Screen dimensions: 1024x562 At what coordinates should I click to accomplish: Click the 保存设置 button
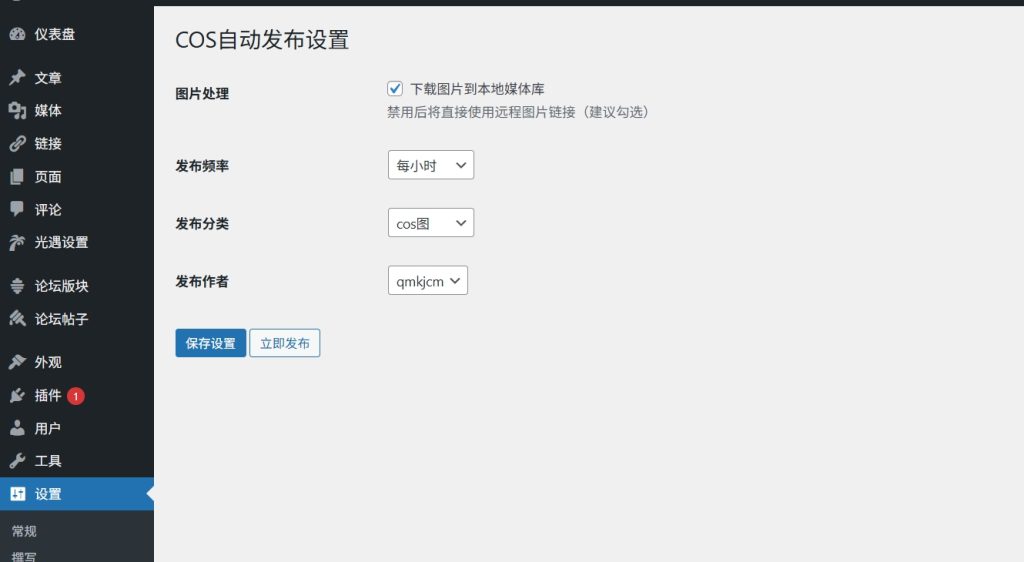click(210, 343)
